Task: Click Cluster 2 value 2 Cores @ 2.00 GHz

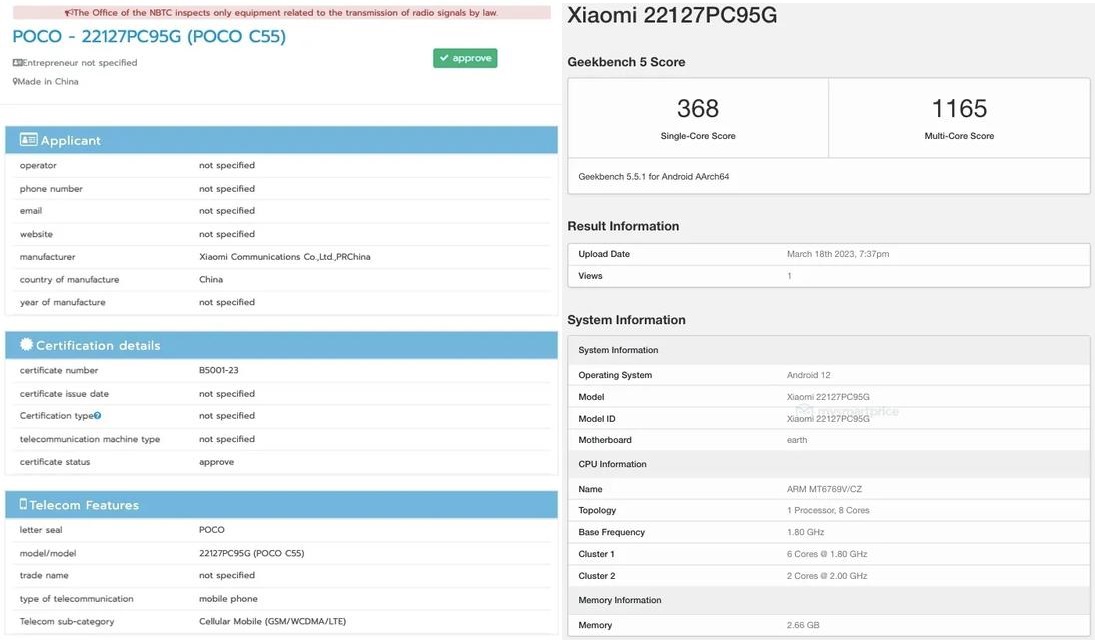Action: coord(827,576)
